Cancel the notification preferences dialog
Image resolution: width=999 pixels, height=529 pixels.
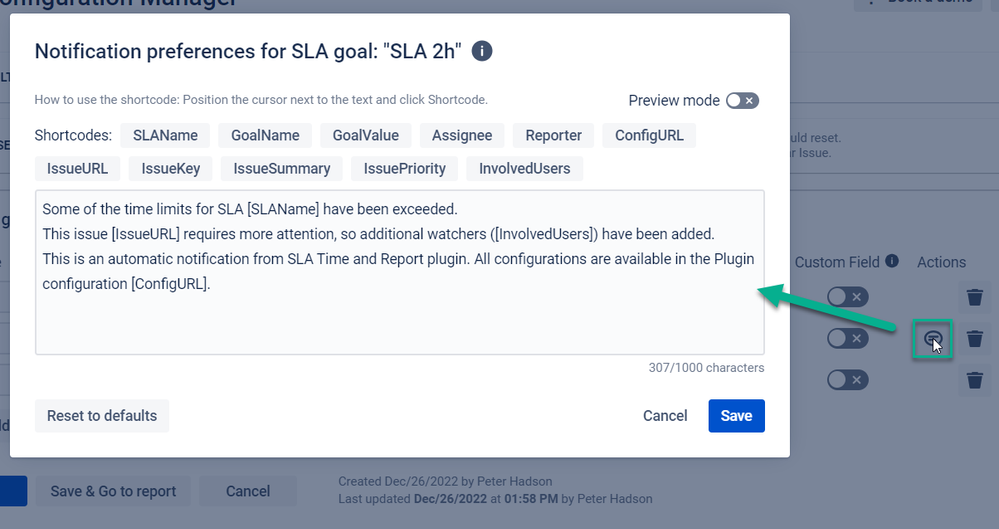665,416
